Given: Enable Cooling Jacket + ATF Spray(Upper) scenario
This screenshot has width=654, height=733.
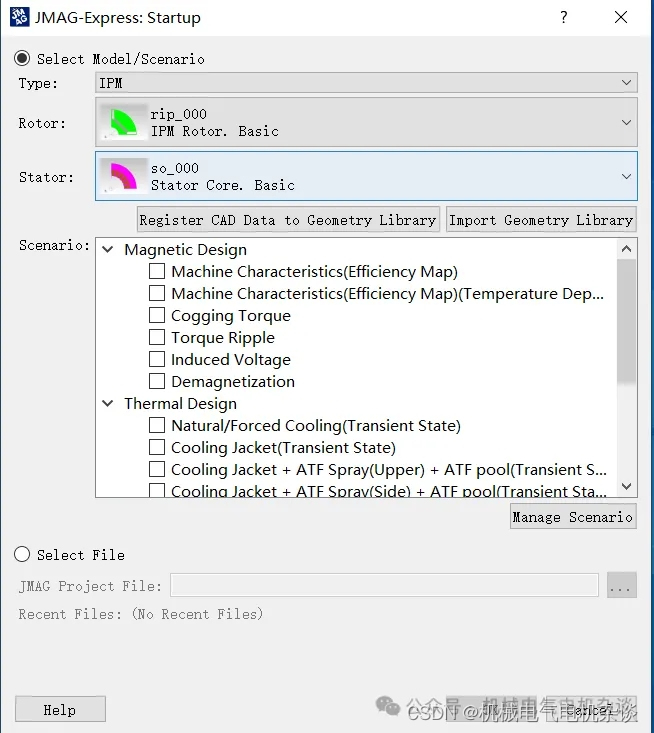Looking at the screenshot, I should tap(157, 469).
